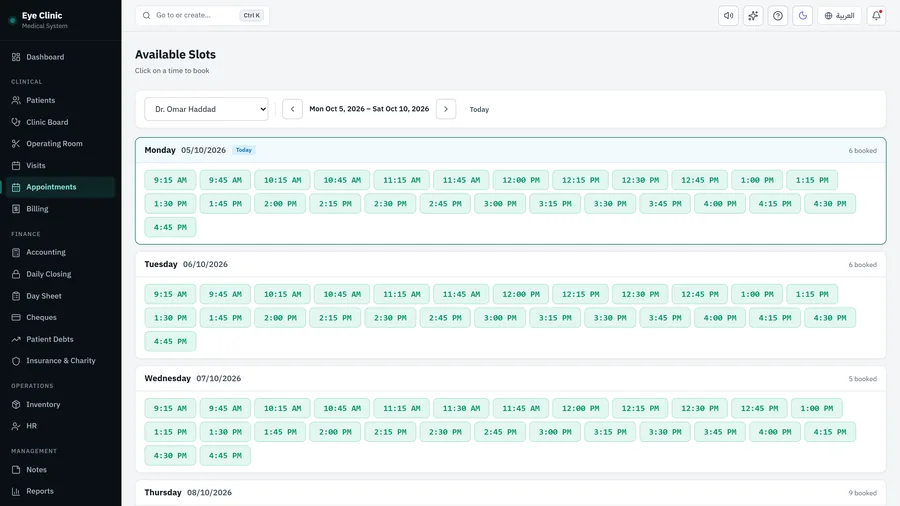
Task: Open Billing from the sidebar
Action: 60,209
